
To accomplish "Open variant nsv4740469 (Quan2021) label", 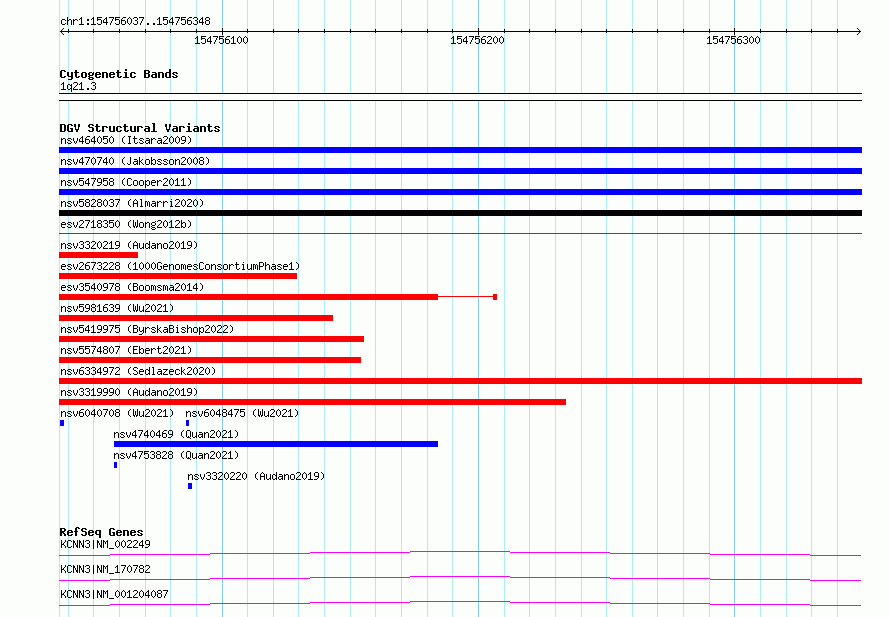I will click(x=176, y=434).
